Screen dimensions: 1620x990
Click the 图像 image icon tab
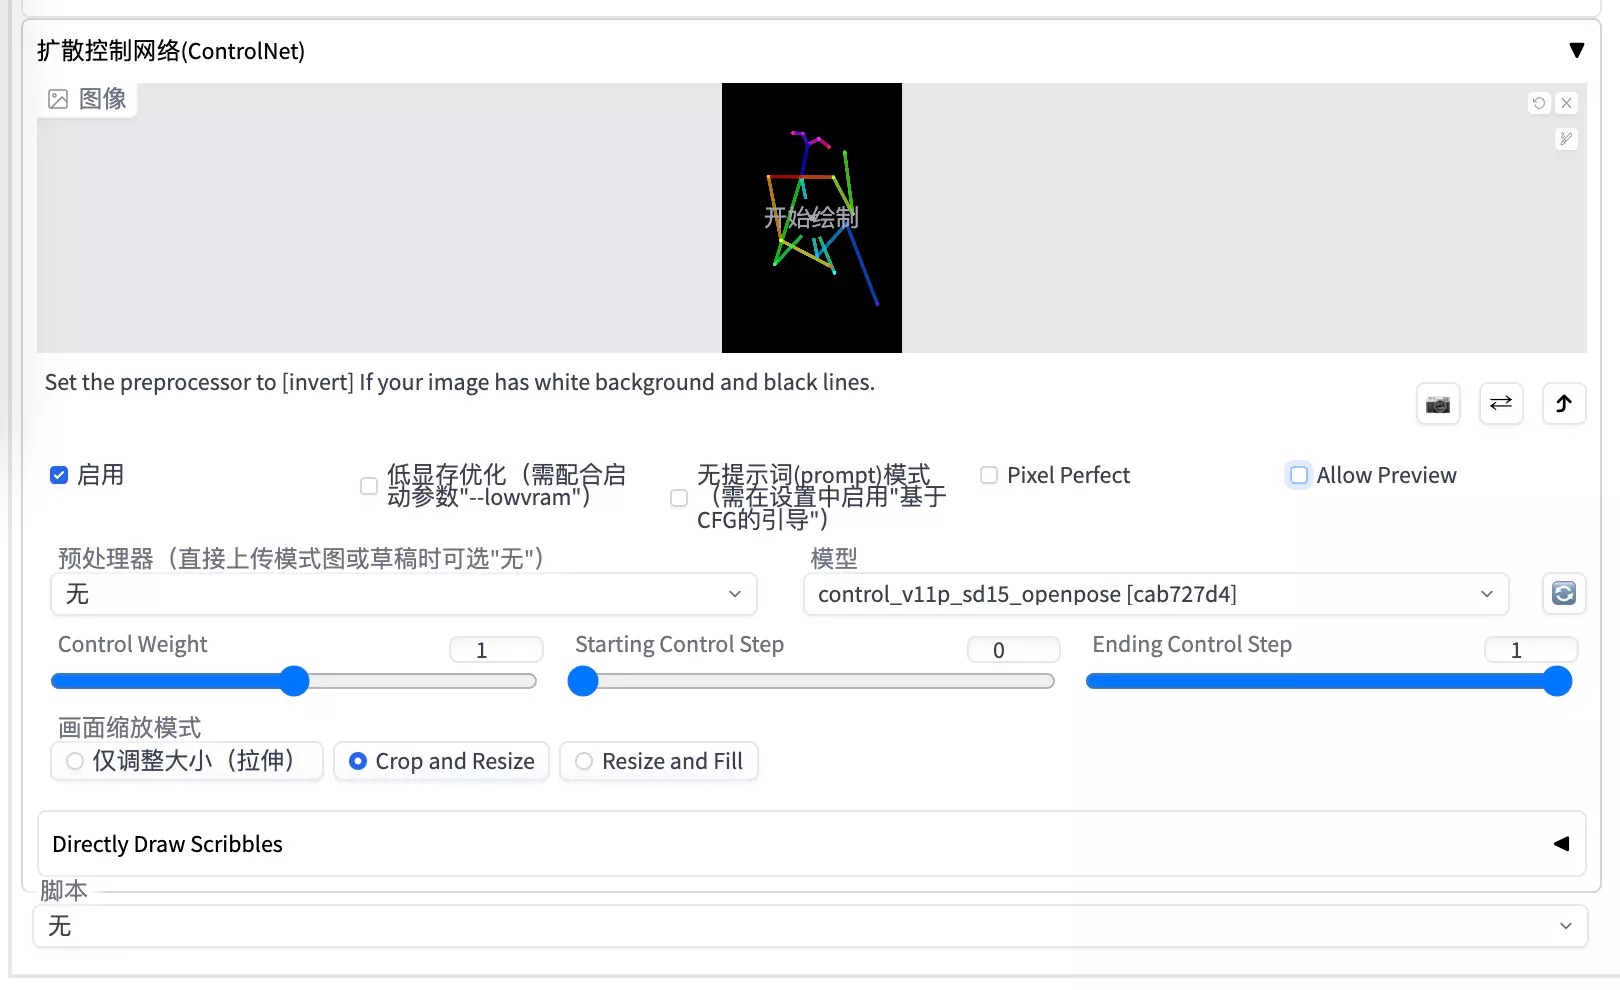[87, 99]
